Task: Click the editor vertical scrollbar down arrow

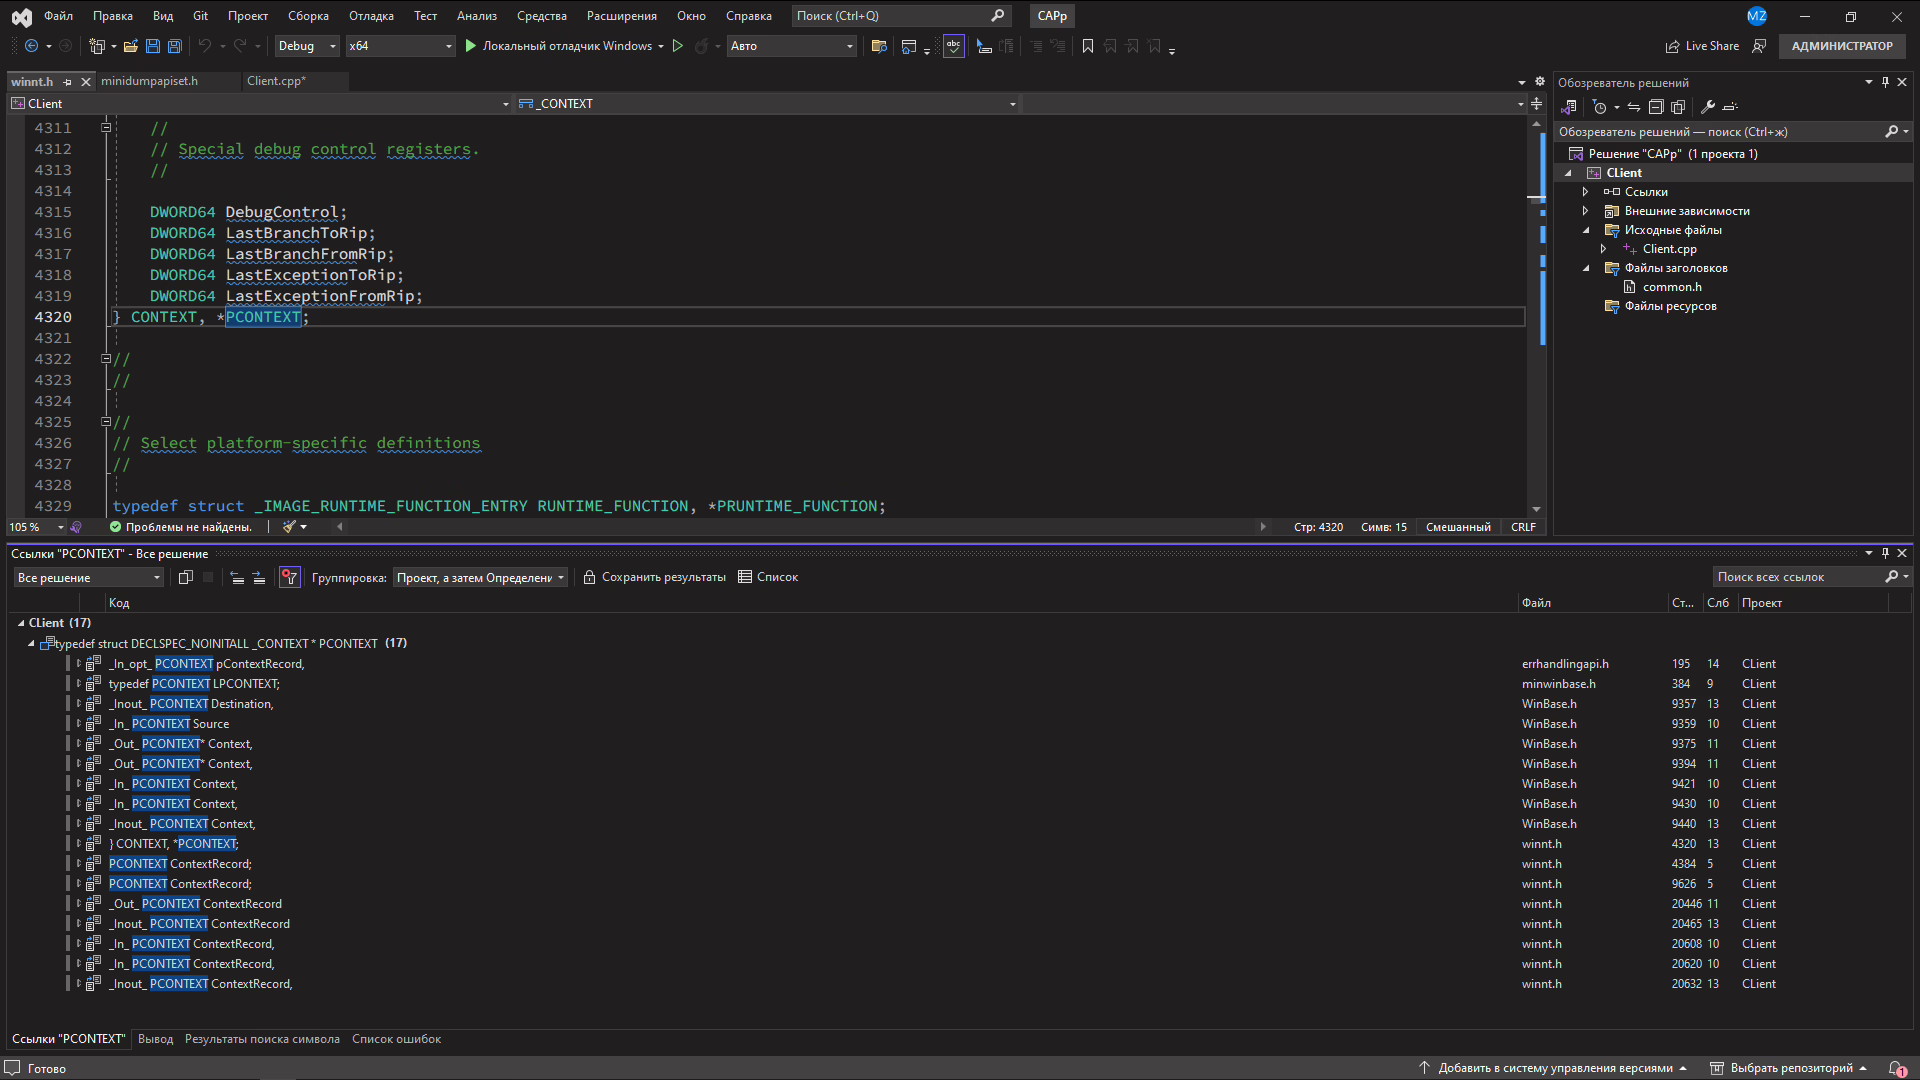Action: [1536, 509]
